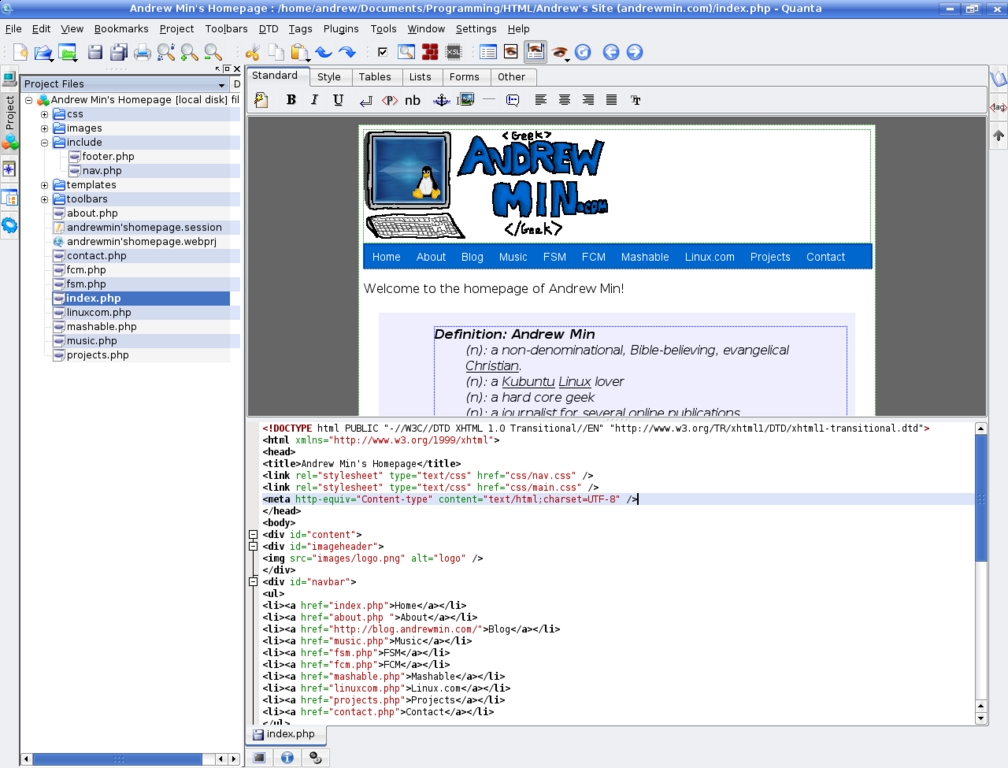The width and height of the screenshot is (1008, 768).
Task: Toggle the checkbox insertion icon on the toolbar
Action: point(383,51)
